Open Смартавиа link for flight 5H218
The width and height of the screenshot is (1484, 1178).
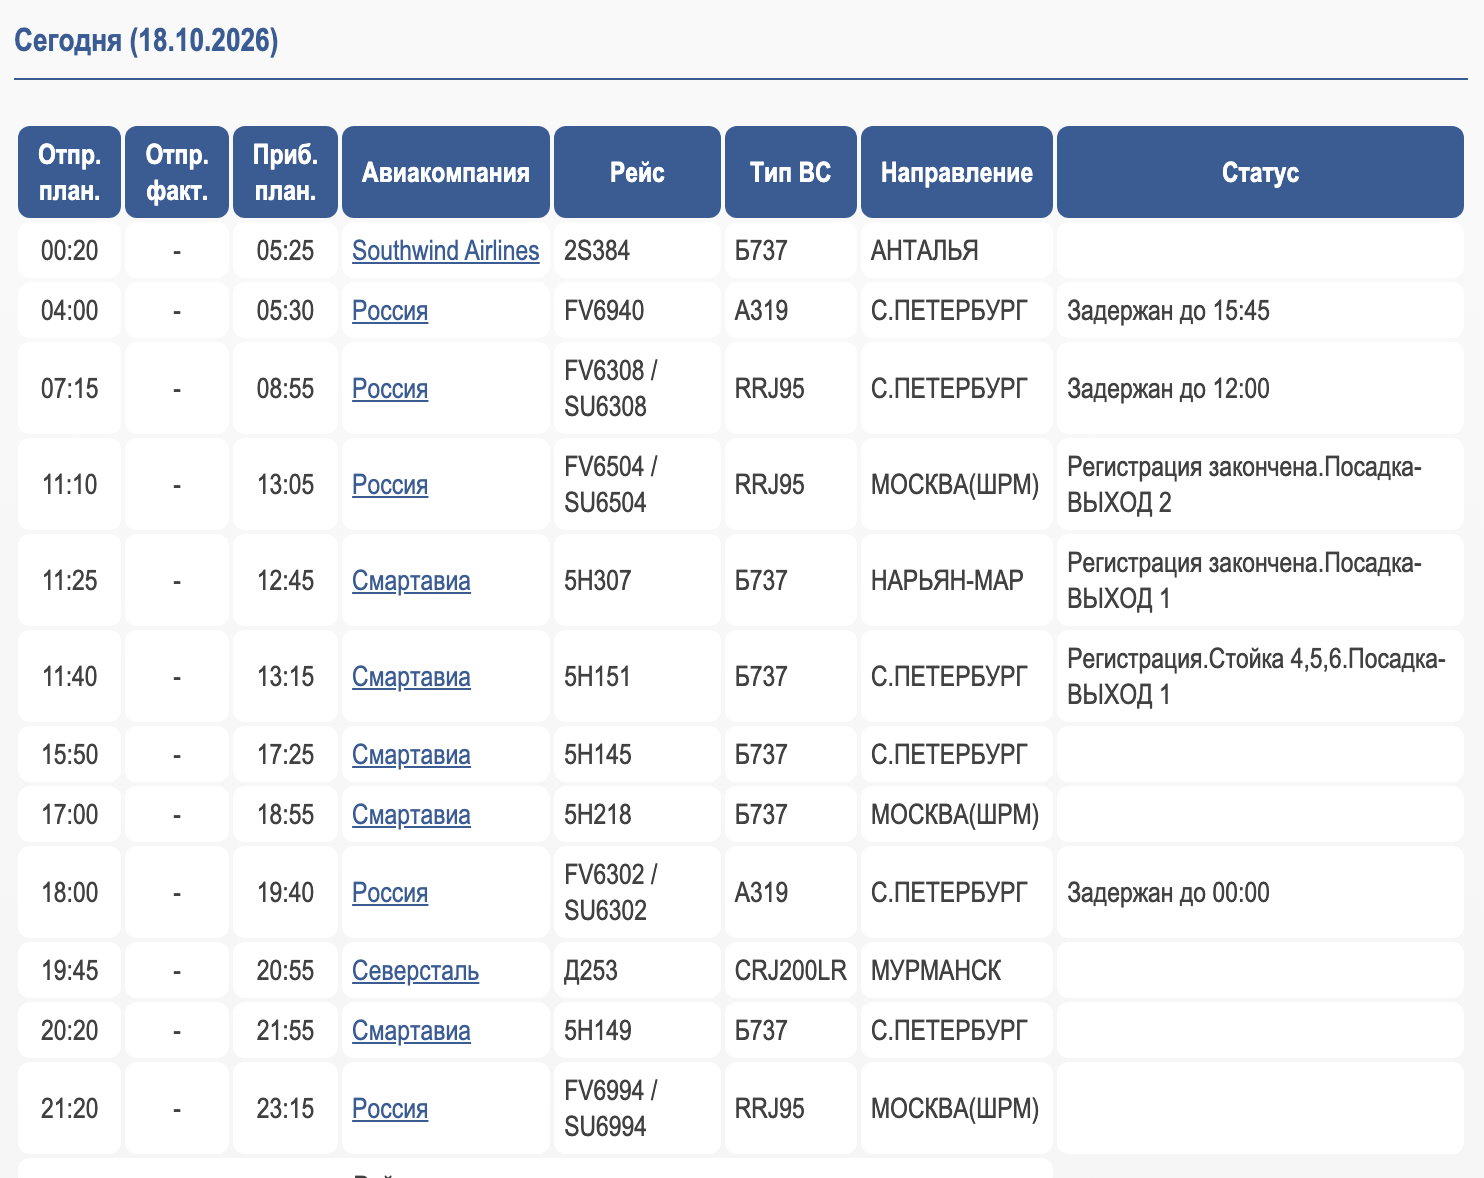[411, 814]
